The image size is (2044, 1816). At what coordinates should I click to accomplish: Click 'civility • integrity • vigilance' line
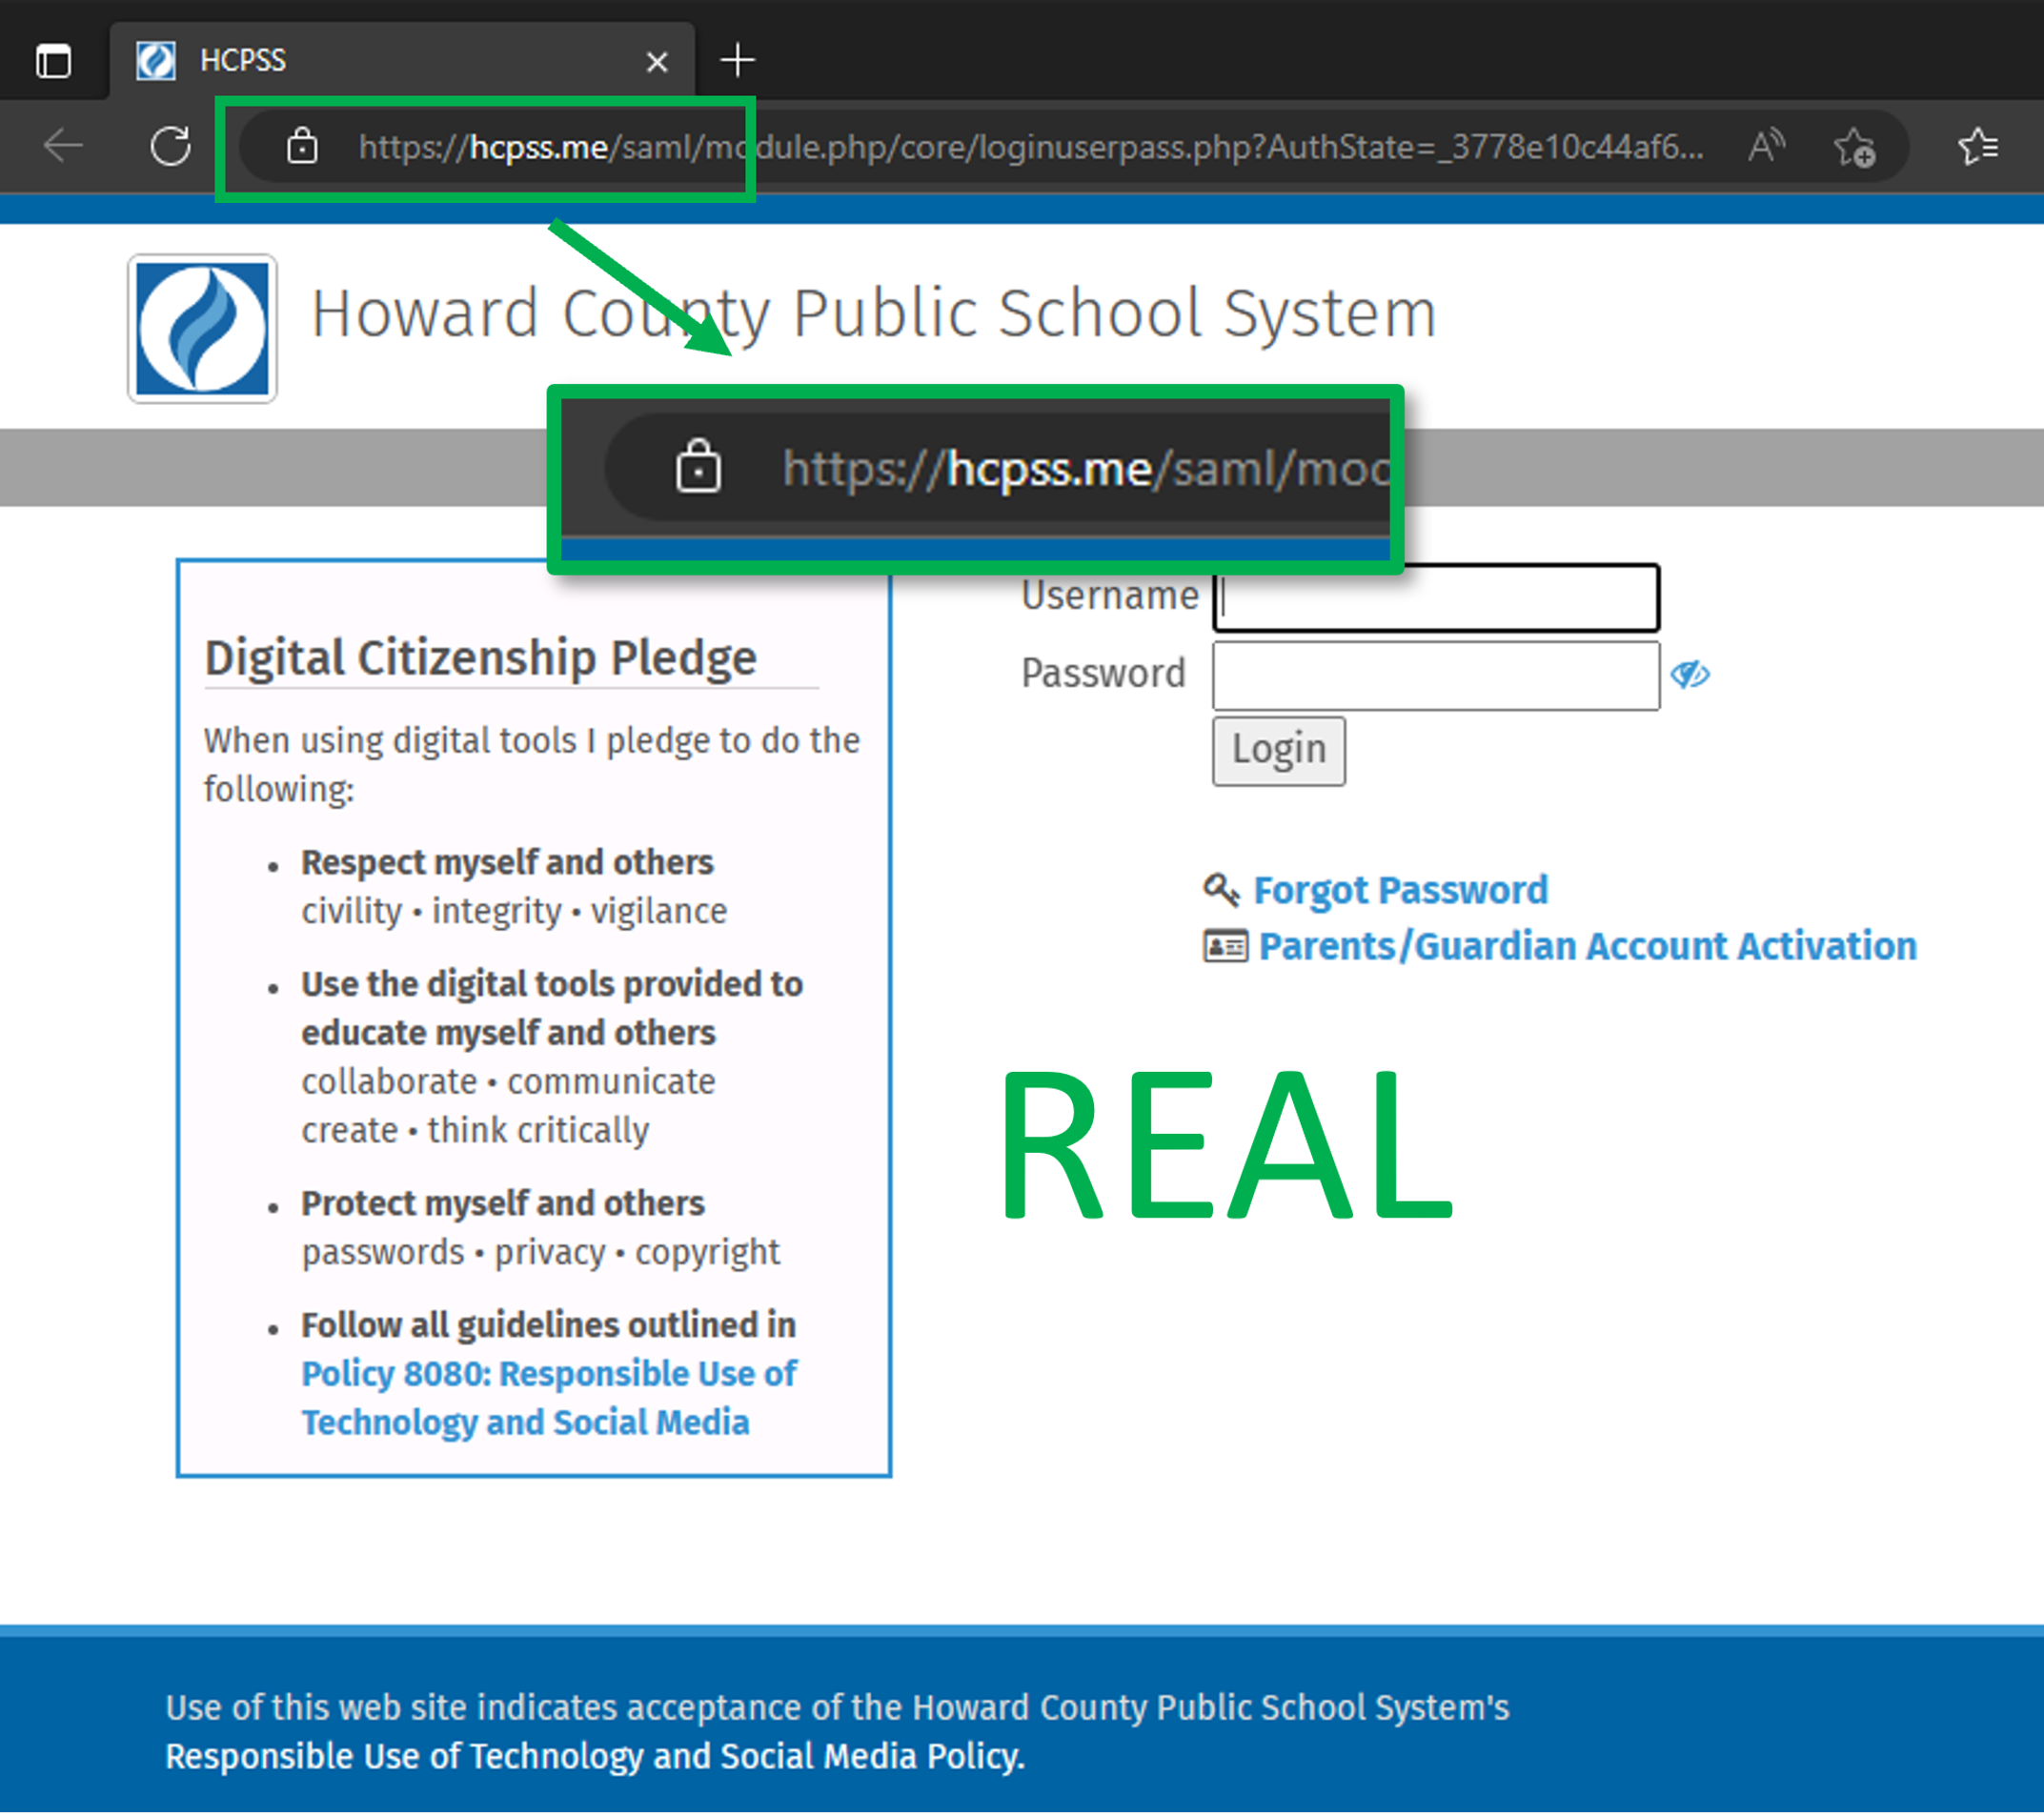point(514,911)
